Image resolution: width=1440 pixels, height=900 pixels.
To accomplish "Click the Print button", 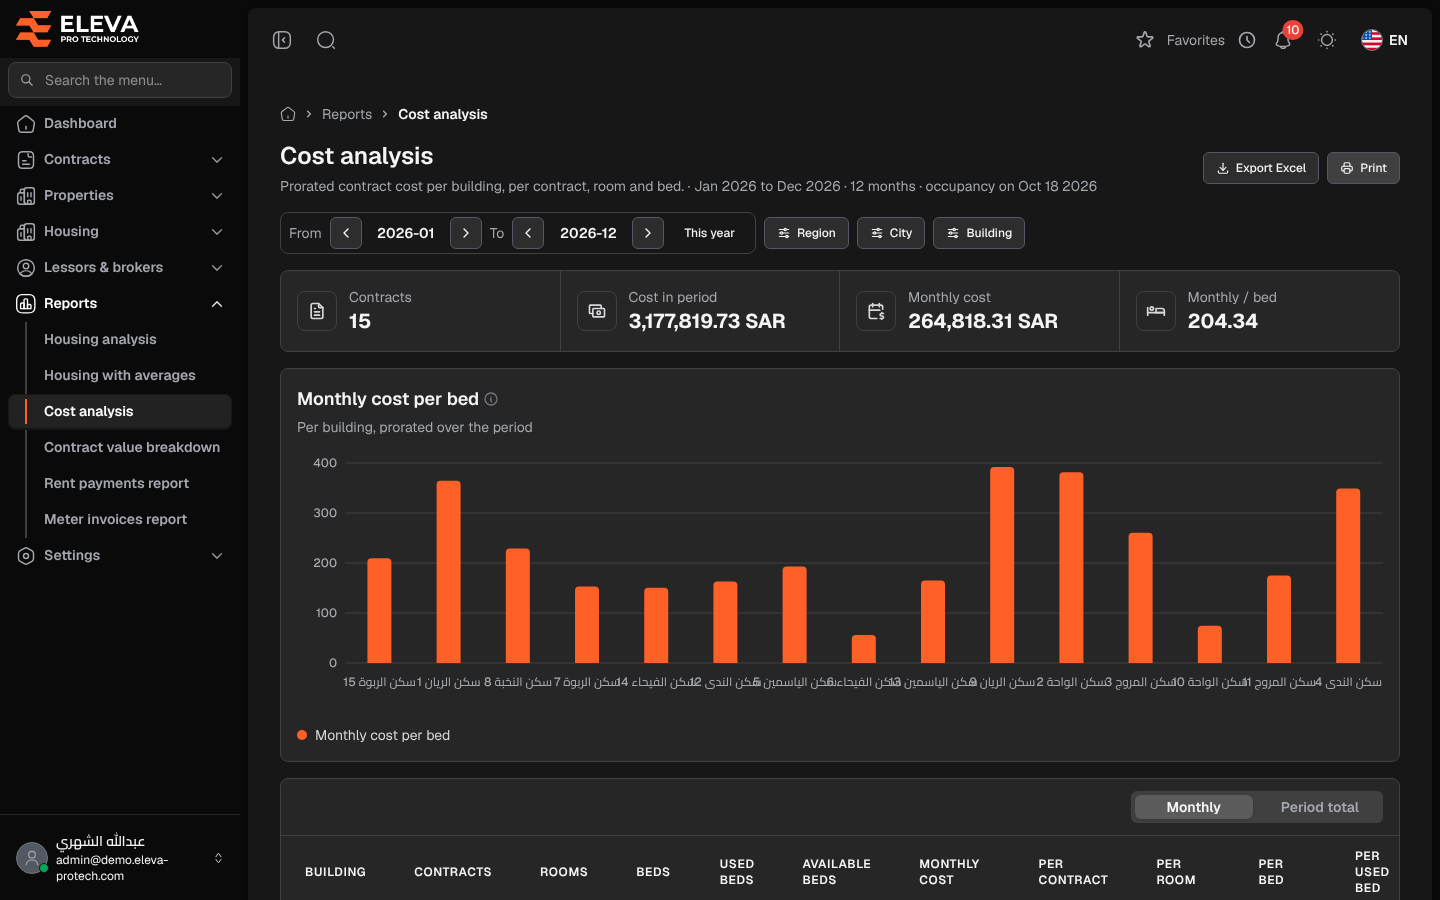I will [1363, 168].
